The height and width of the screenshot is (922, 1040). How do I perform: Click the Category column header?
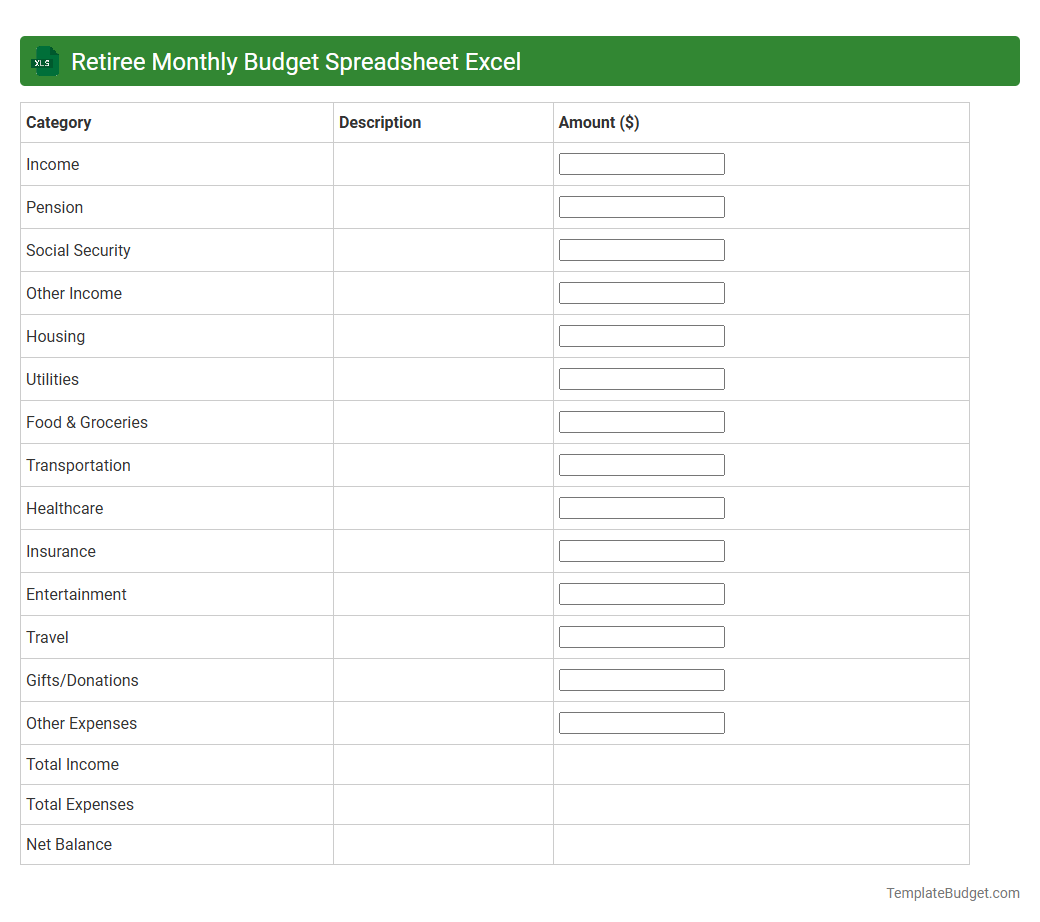pyautogui.click(x=58, y=122)
